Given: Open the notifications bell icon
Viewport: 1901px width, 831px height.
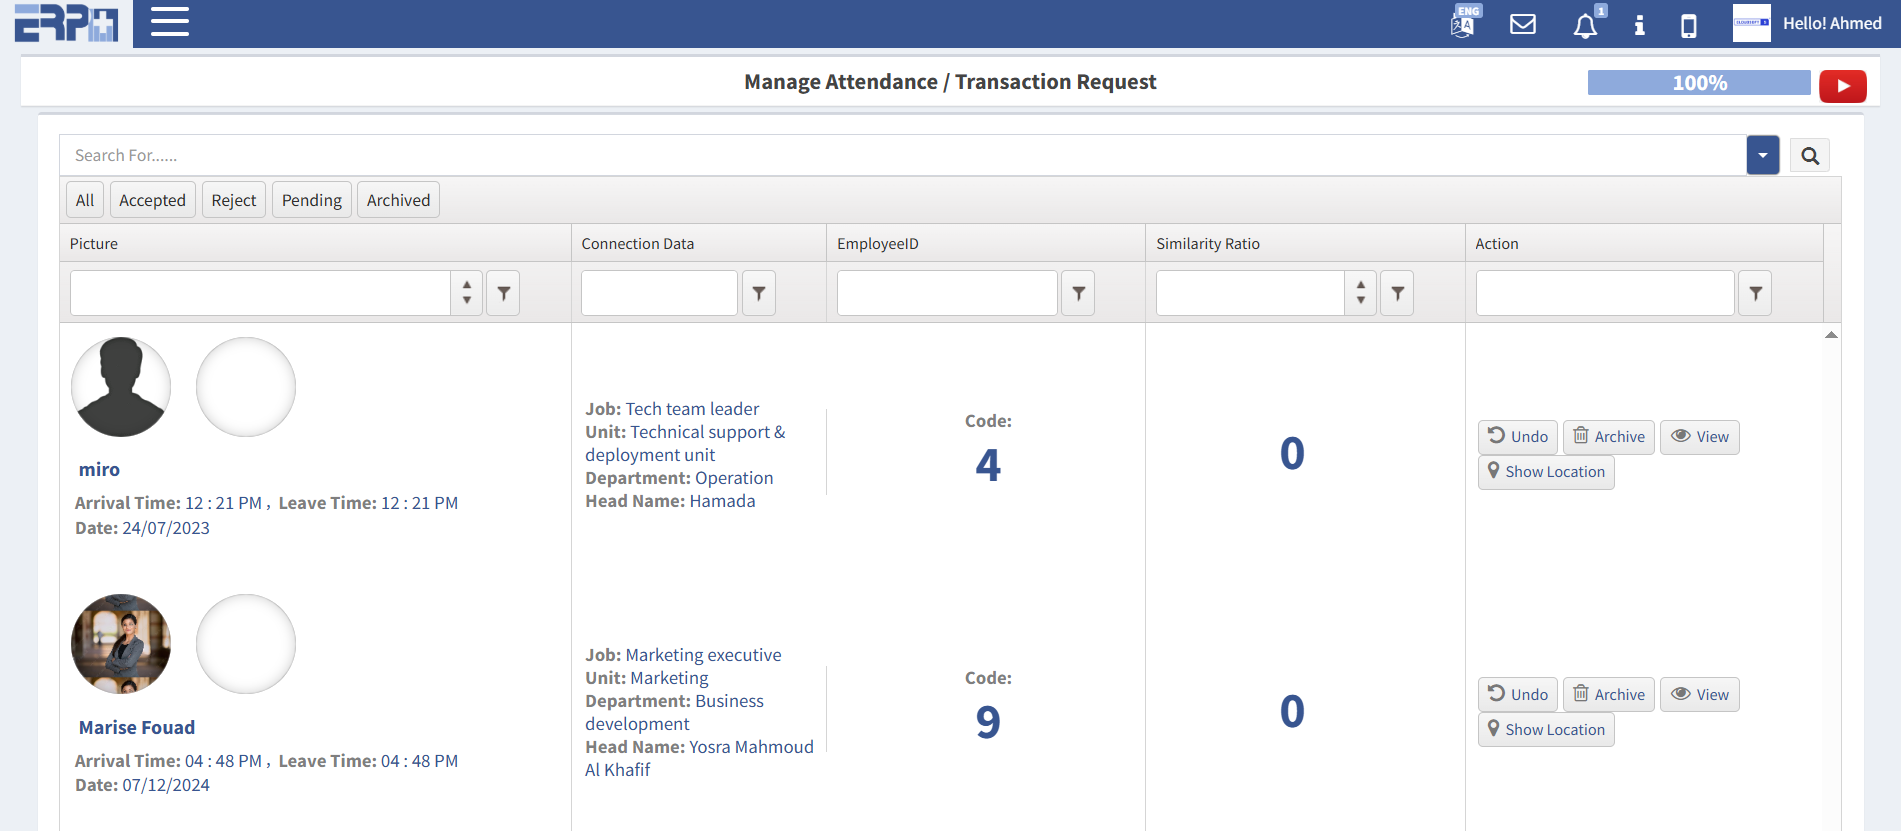Looking at the screenshot, I should [1585, 25].
